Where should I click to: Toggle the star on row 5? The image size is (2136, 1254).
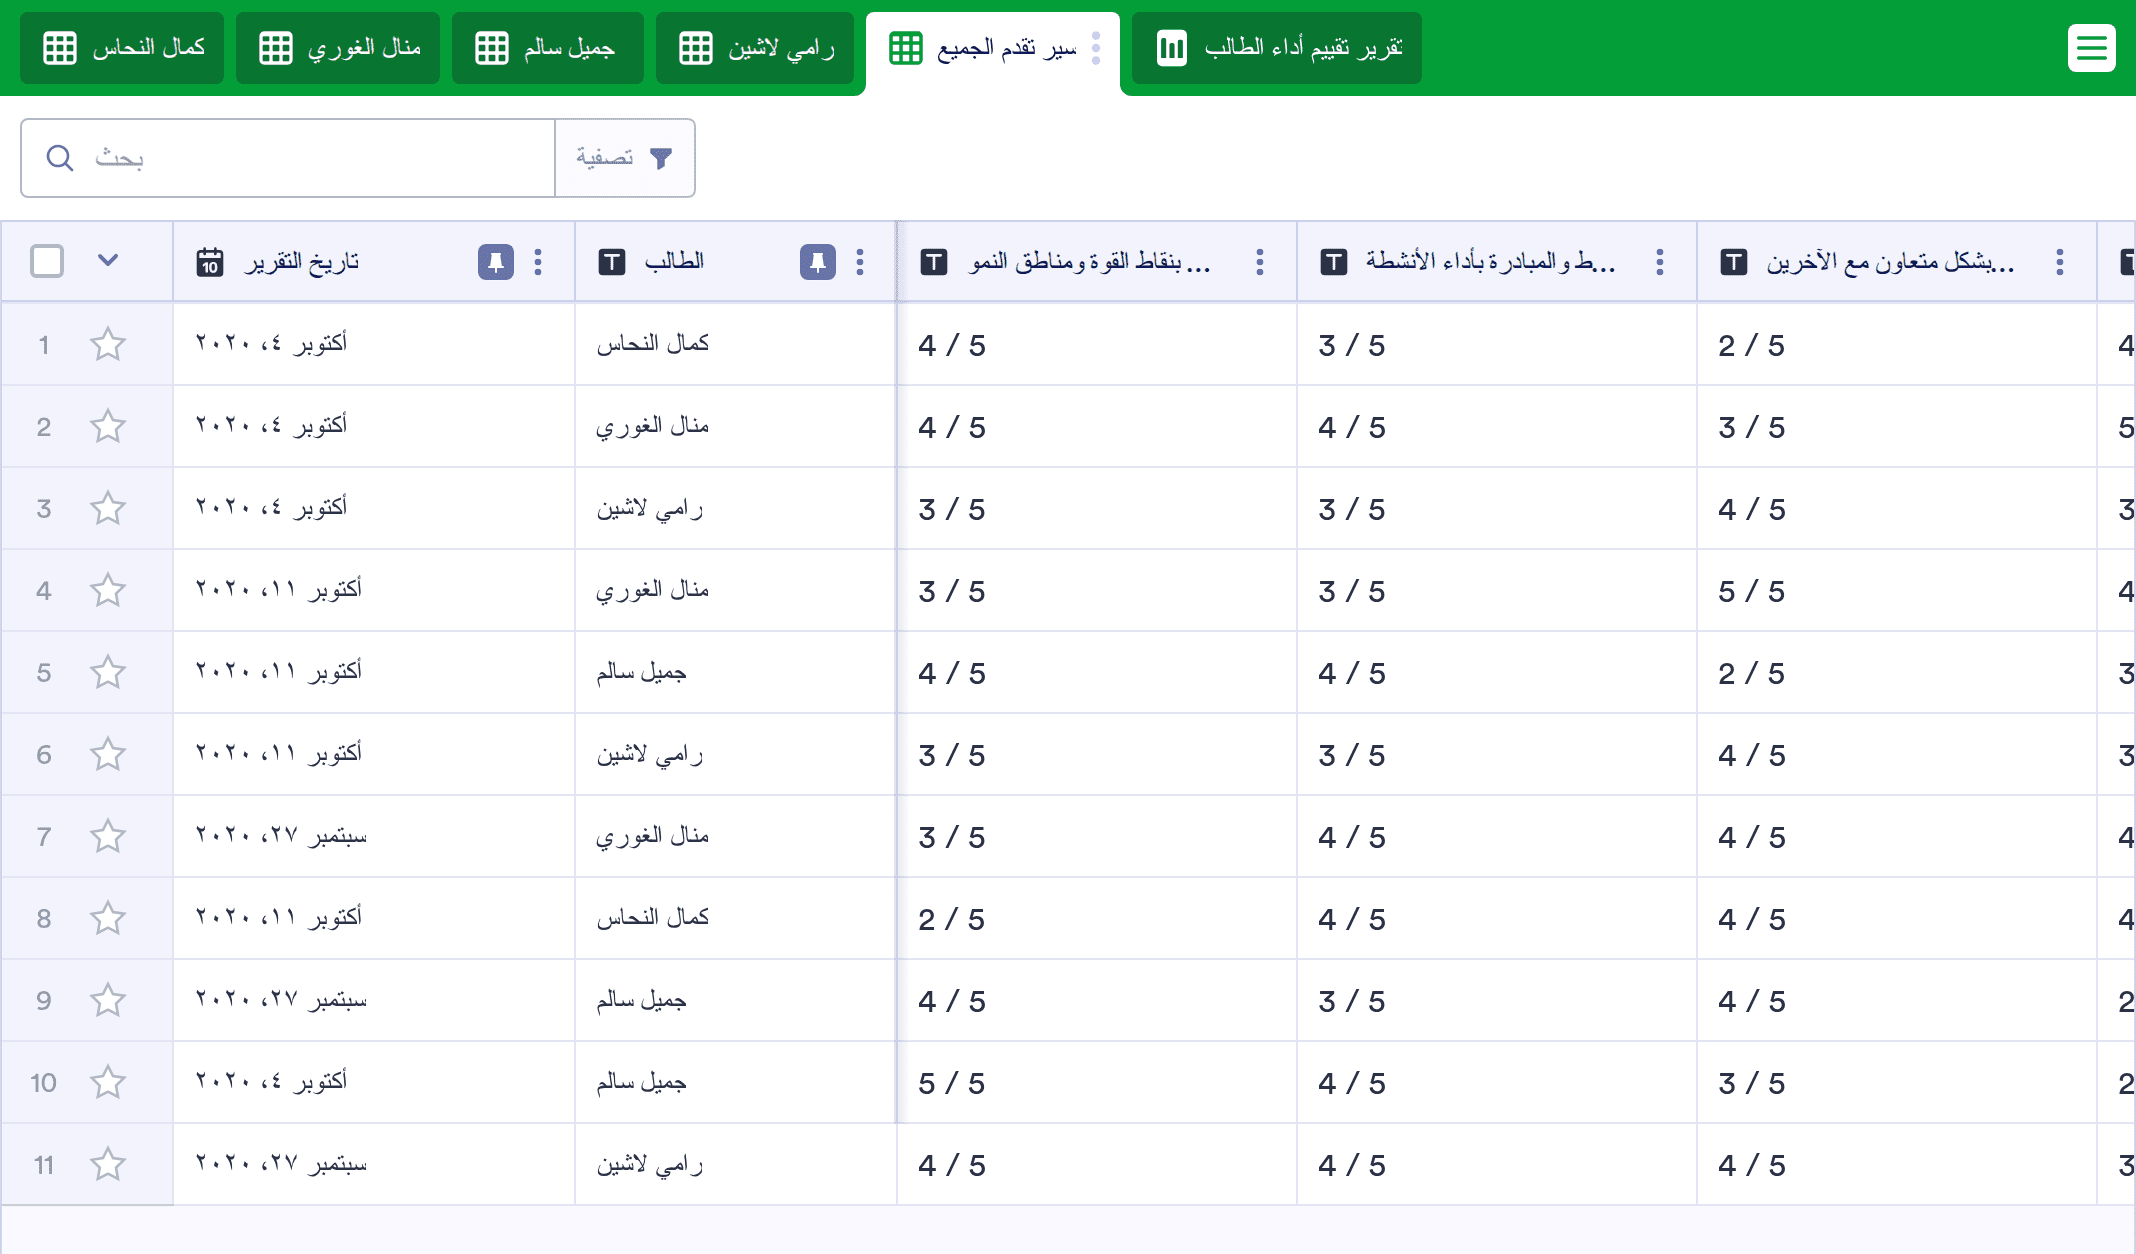pos(108,673)
